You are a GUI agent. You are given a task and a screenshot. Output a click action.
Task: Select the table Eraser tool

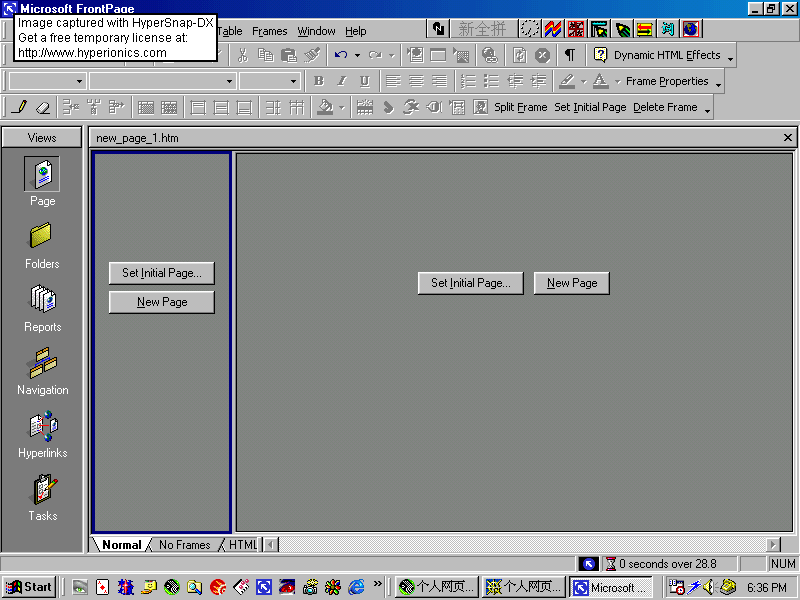[x=42, y=108]
